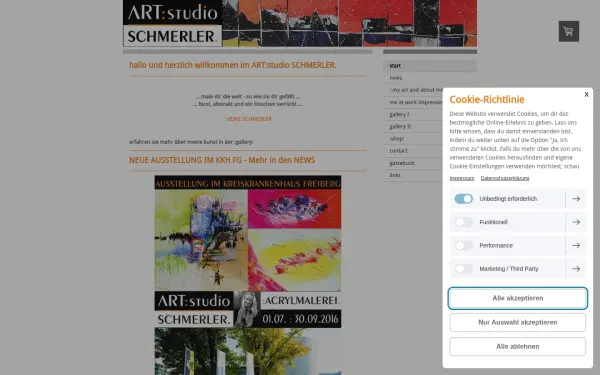
Task: Open the links menu item
Action: 413,175
